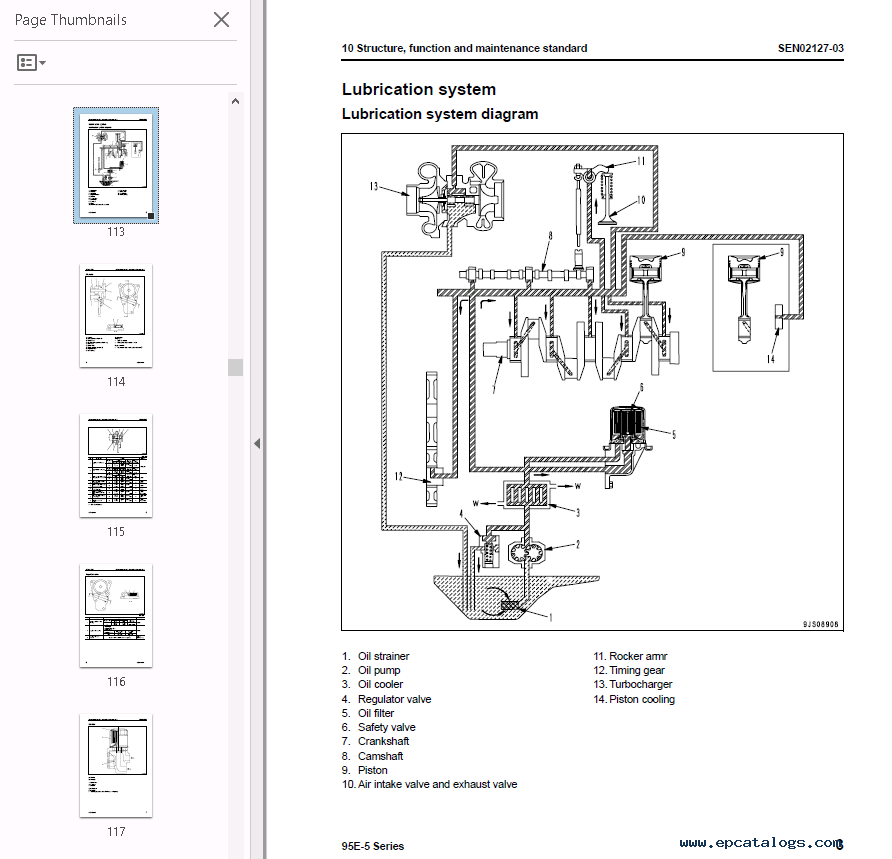Select page 115 thumbnail
892x859 pixels.
coord(116,465)
